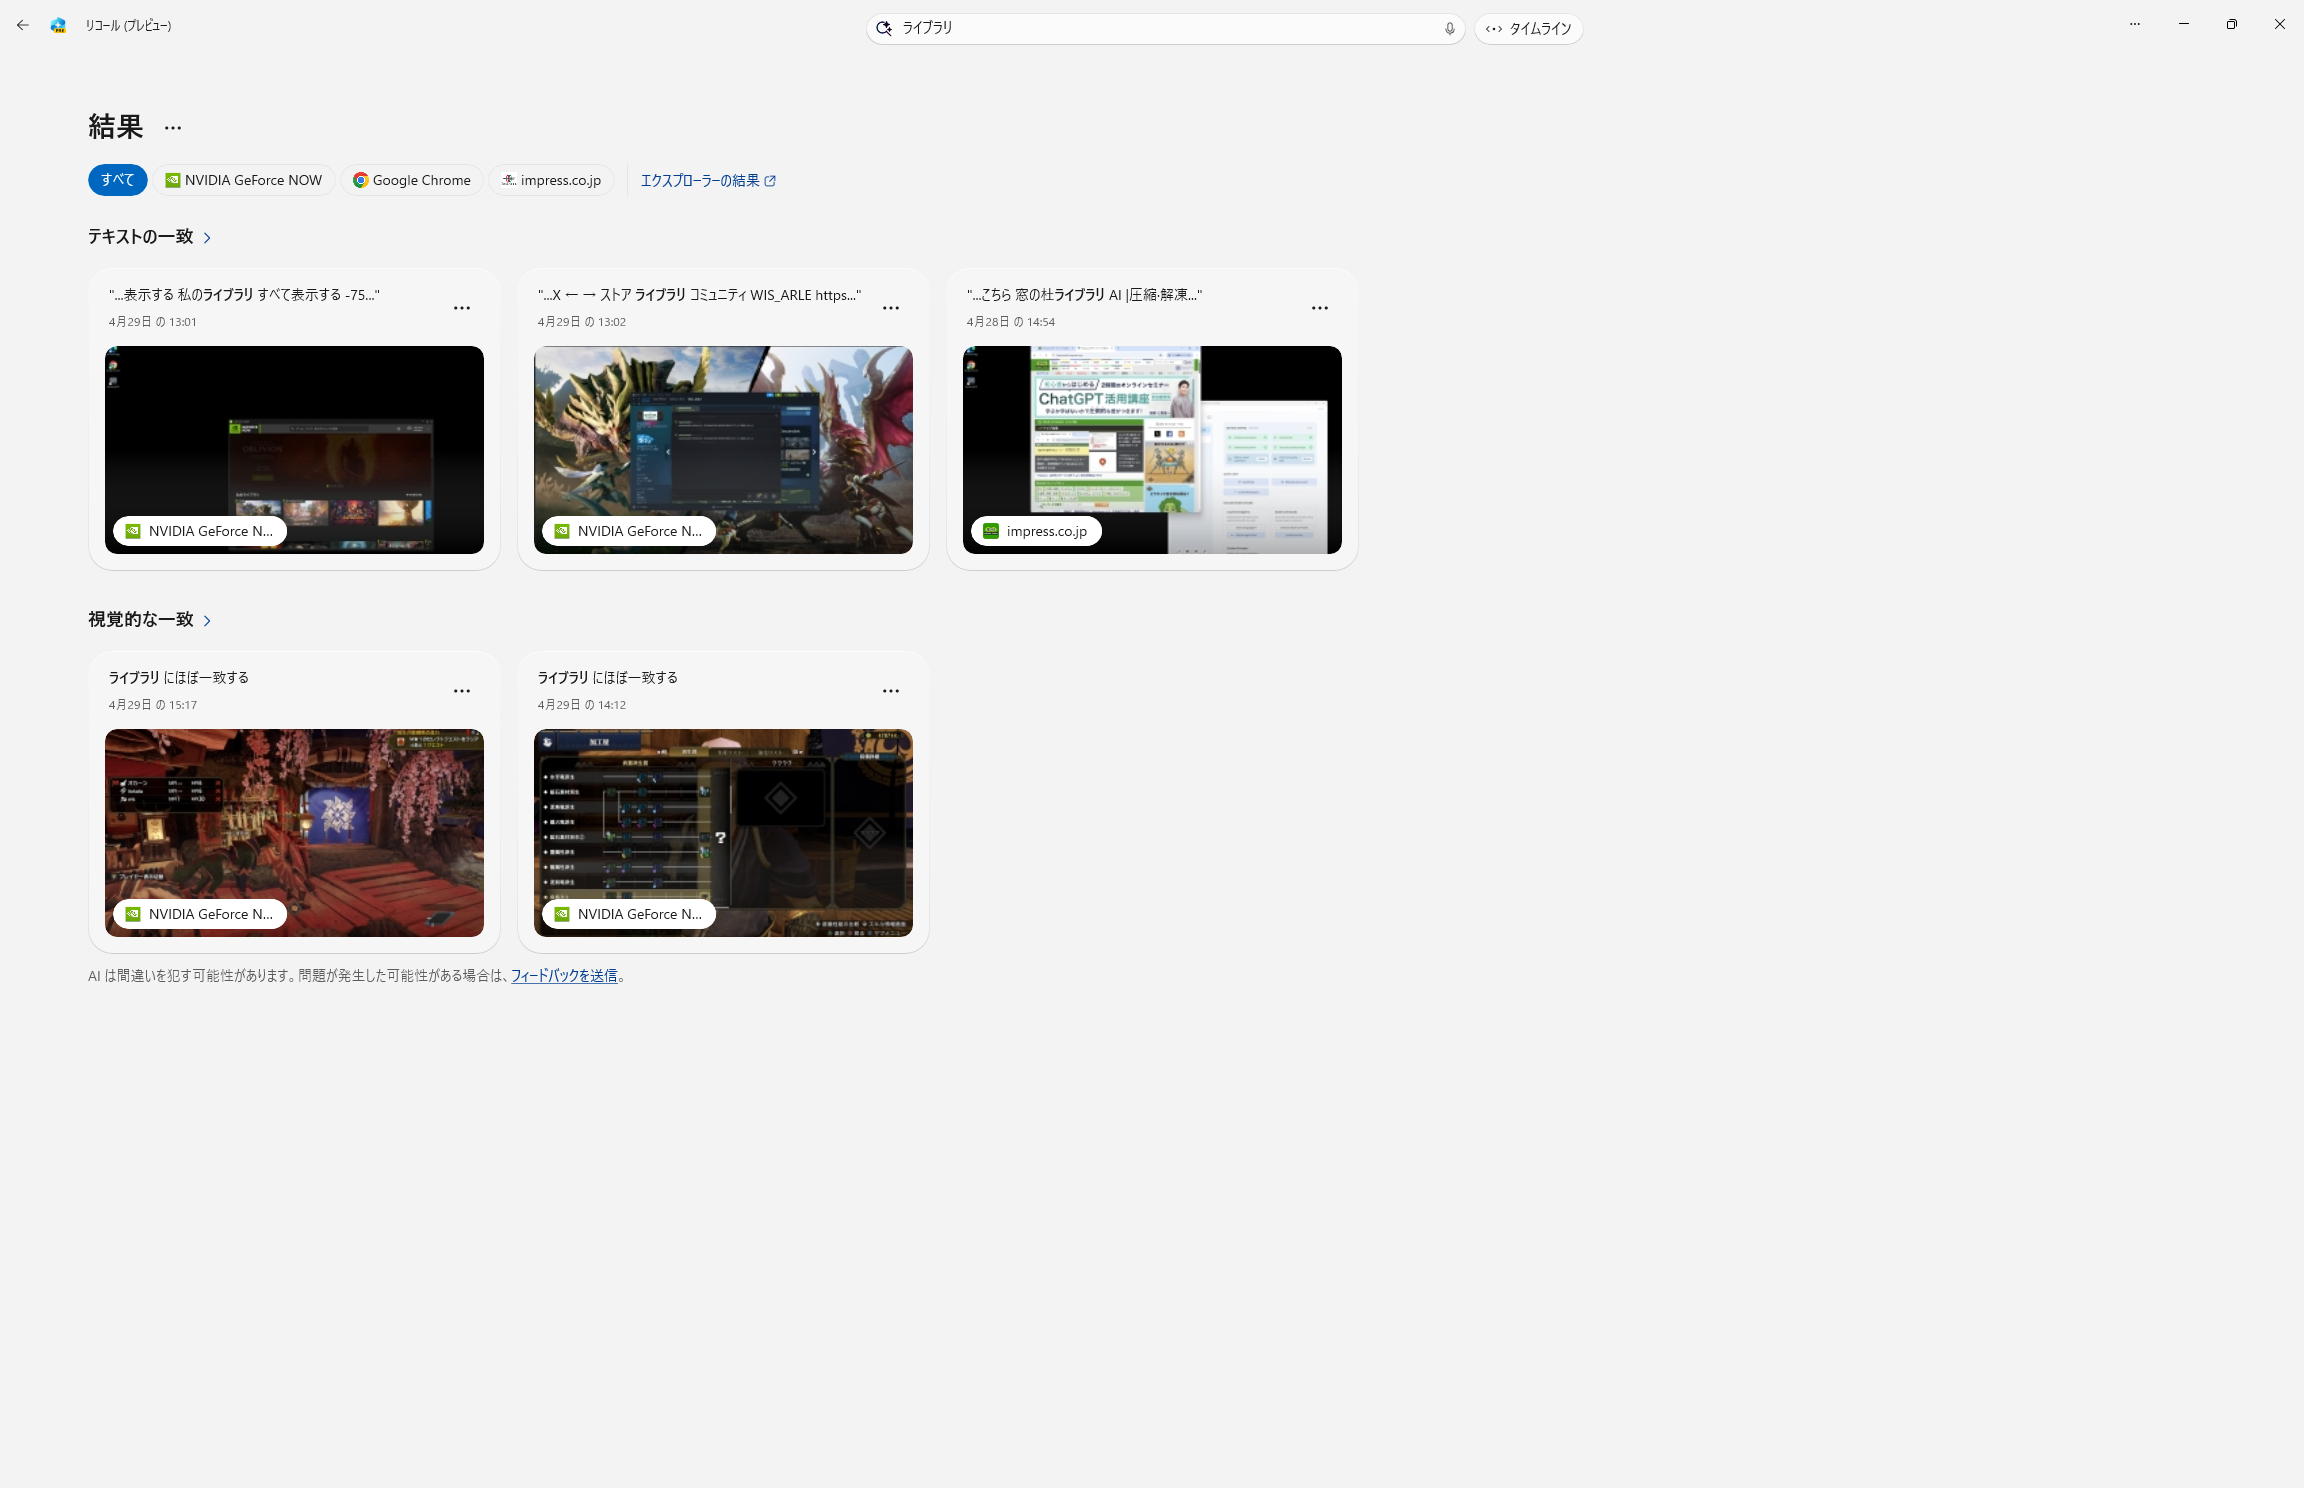Select the すべて filter tab
2304x1488 pixels.
(x=117, y=180)
